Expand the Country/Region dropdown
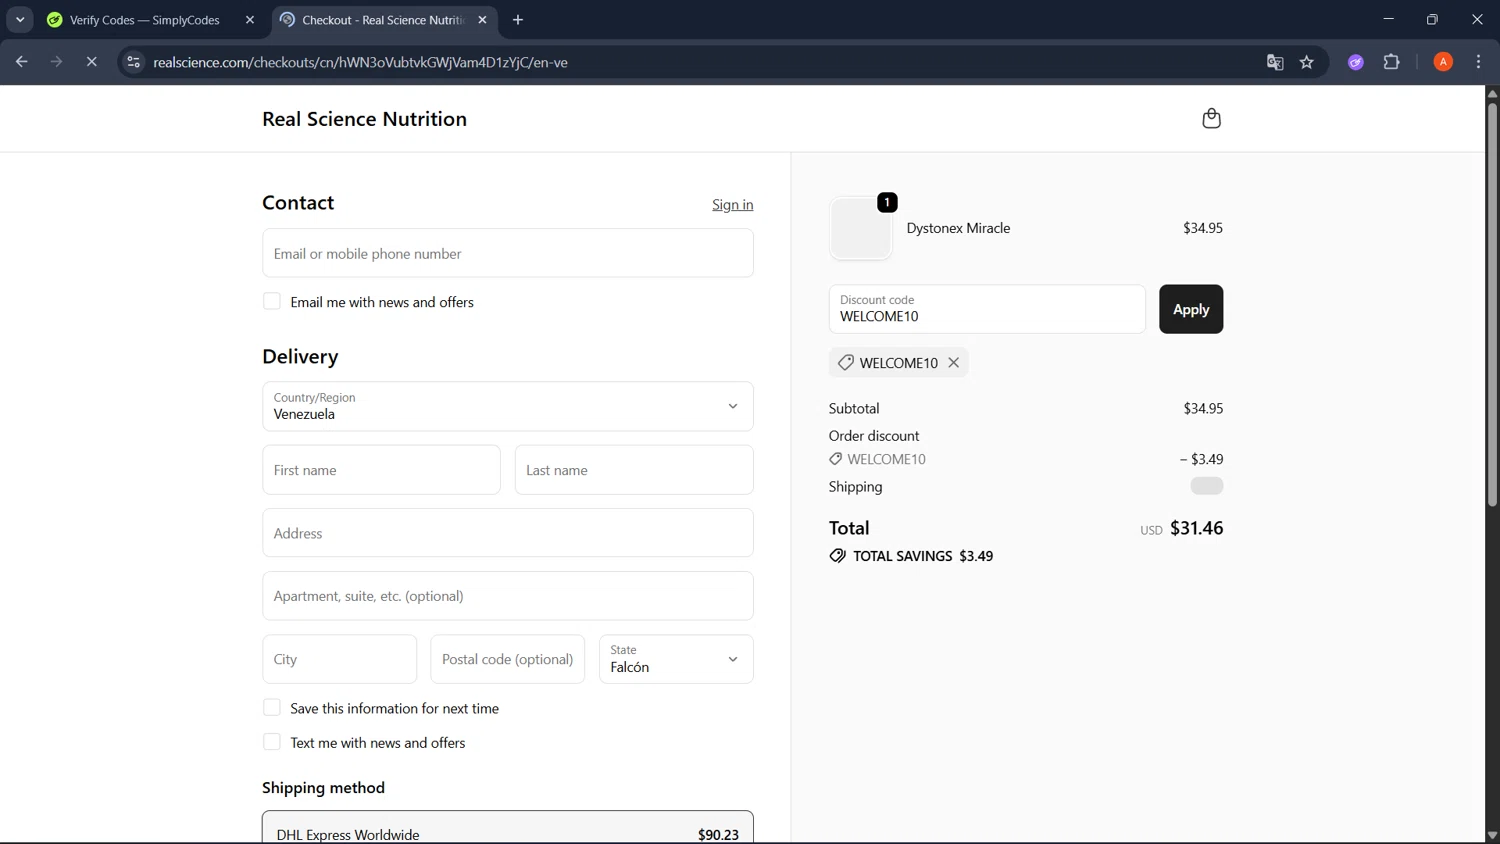This screenshot has width=1500, height=844. 508,406
